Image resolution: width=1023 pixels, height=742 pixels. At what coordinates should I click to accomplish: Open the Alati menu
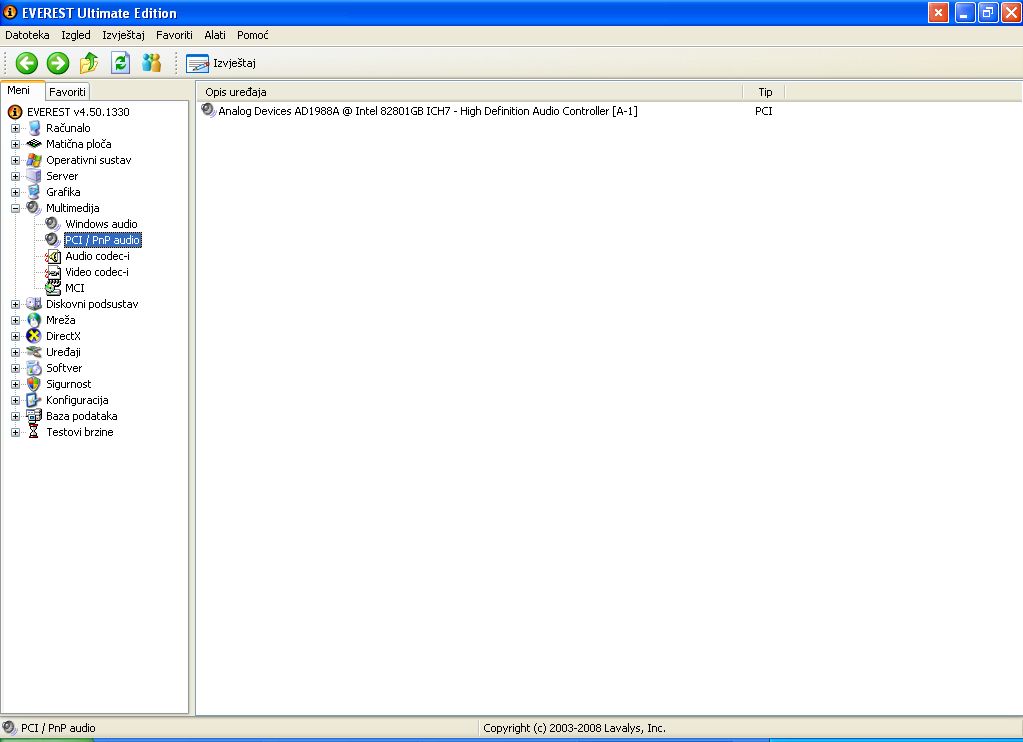[215, 35]
